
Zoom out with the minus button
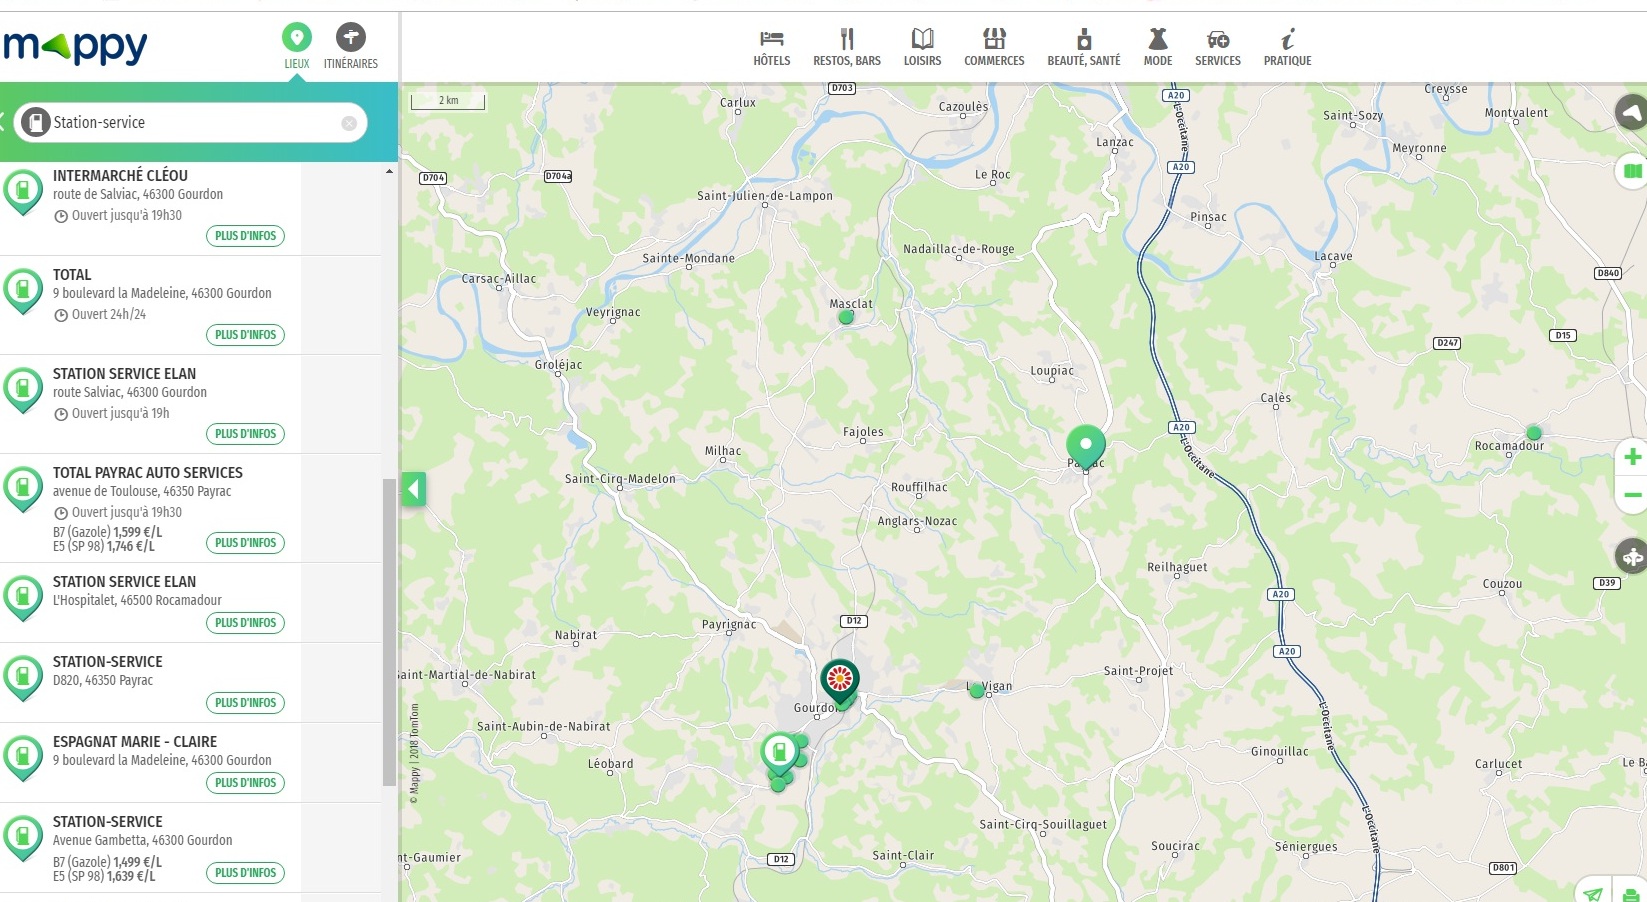pos(1632,495)
